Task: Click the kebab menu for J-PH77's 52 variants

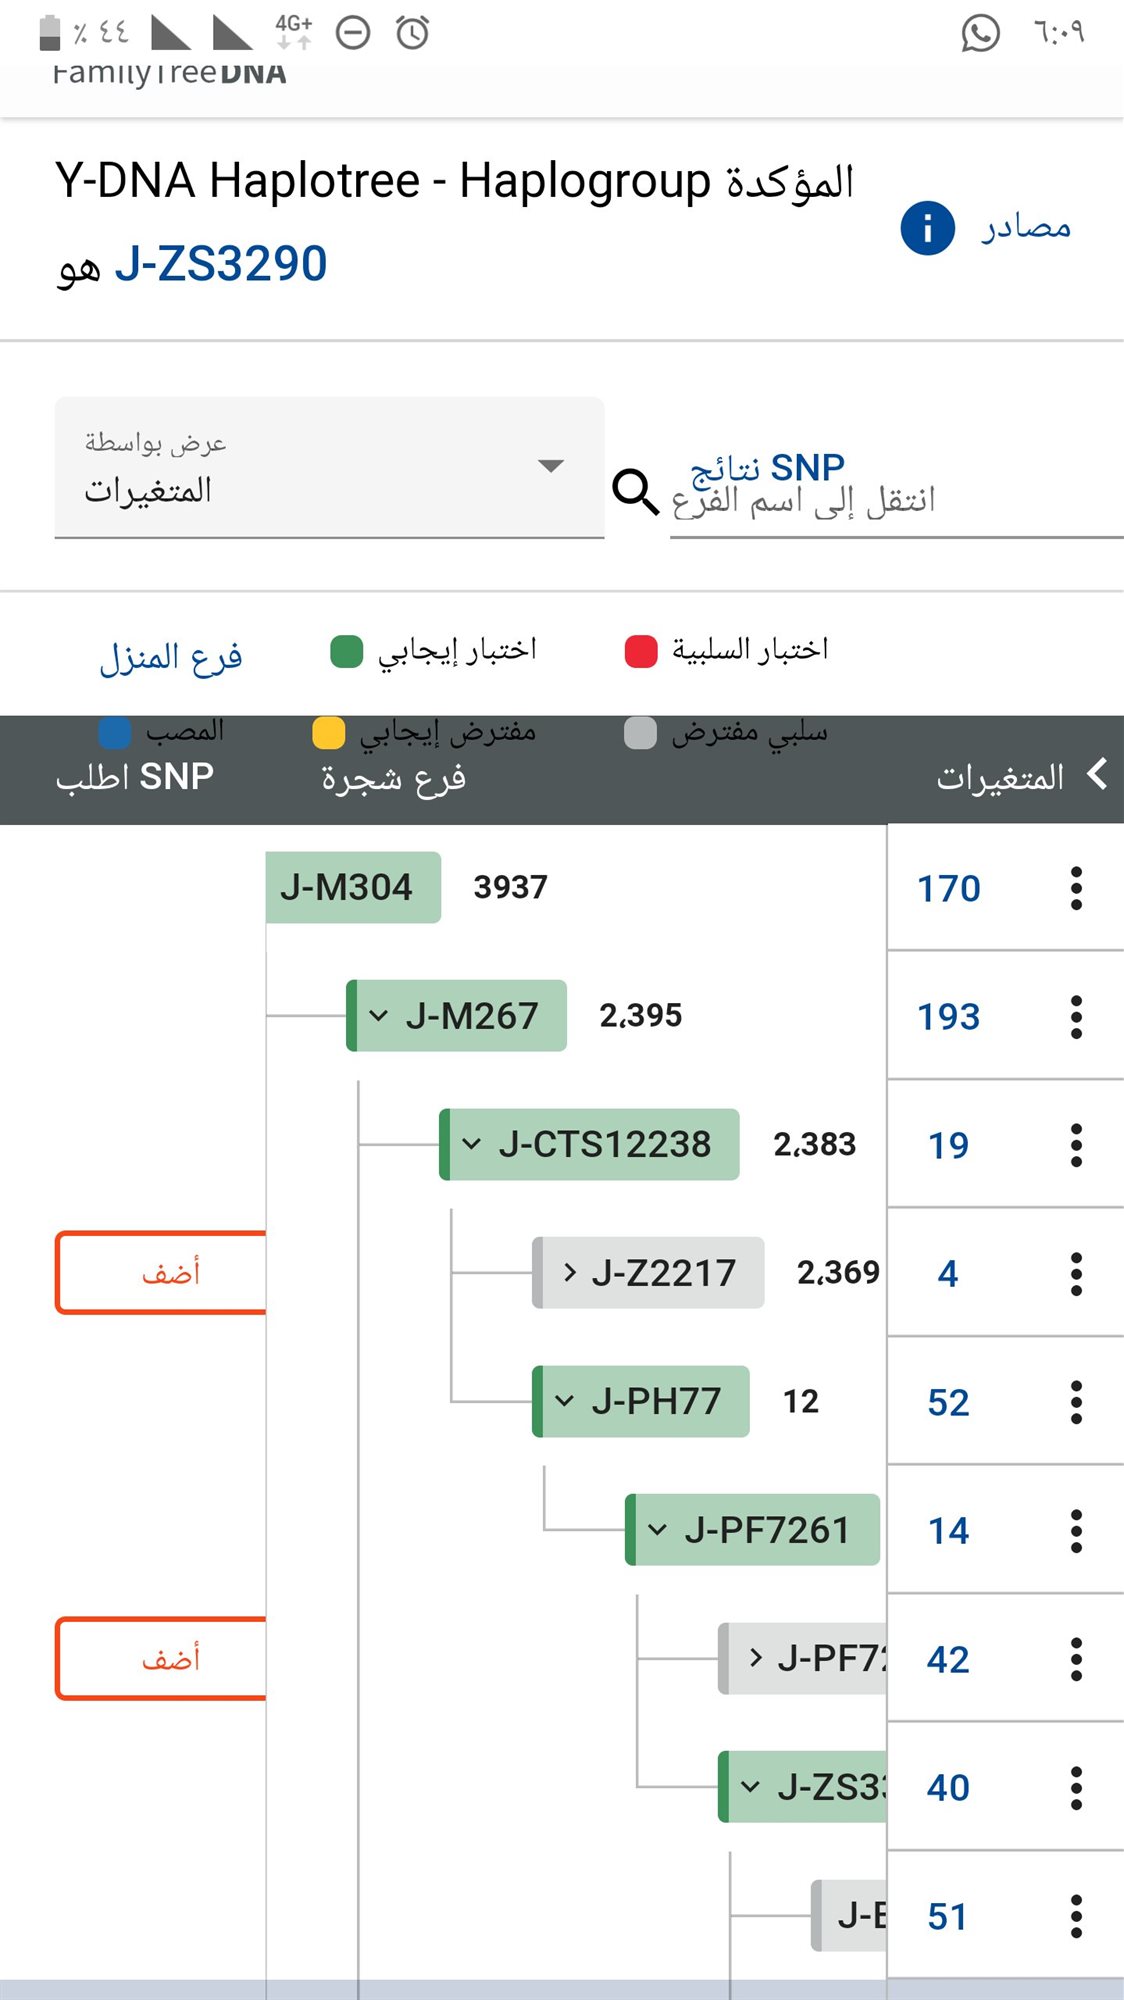Action: 1076,1402
